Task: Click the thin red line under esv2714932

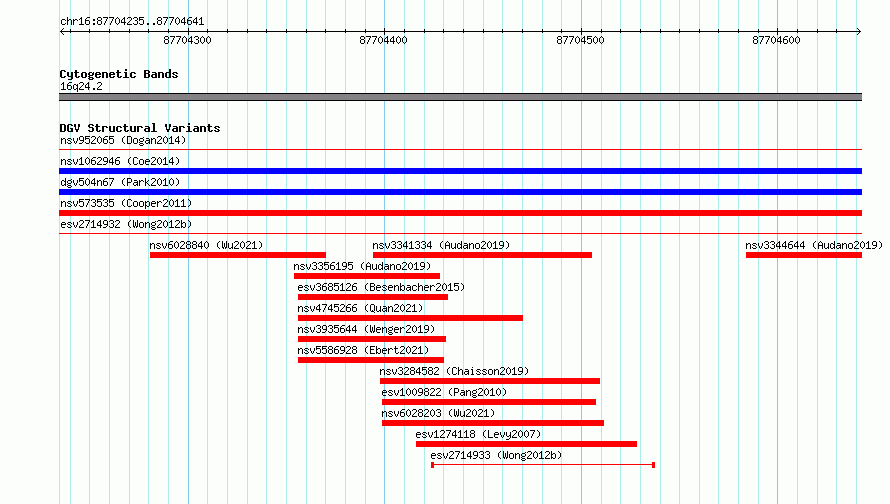Action: (x=460, y=233)
